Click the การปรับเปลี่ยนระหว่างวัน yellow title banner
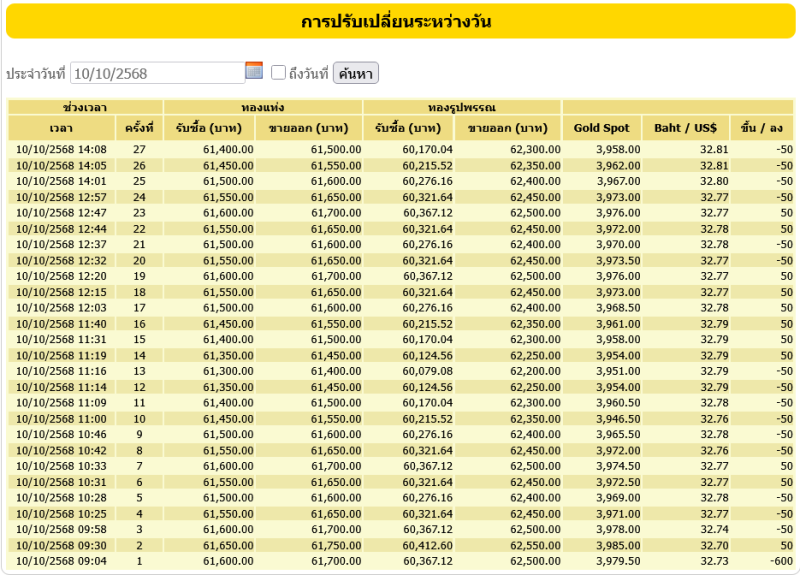800x575 pixels. [x=399, y=21]
